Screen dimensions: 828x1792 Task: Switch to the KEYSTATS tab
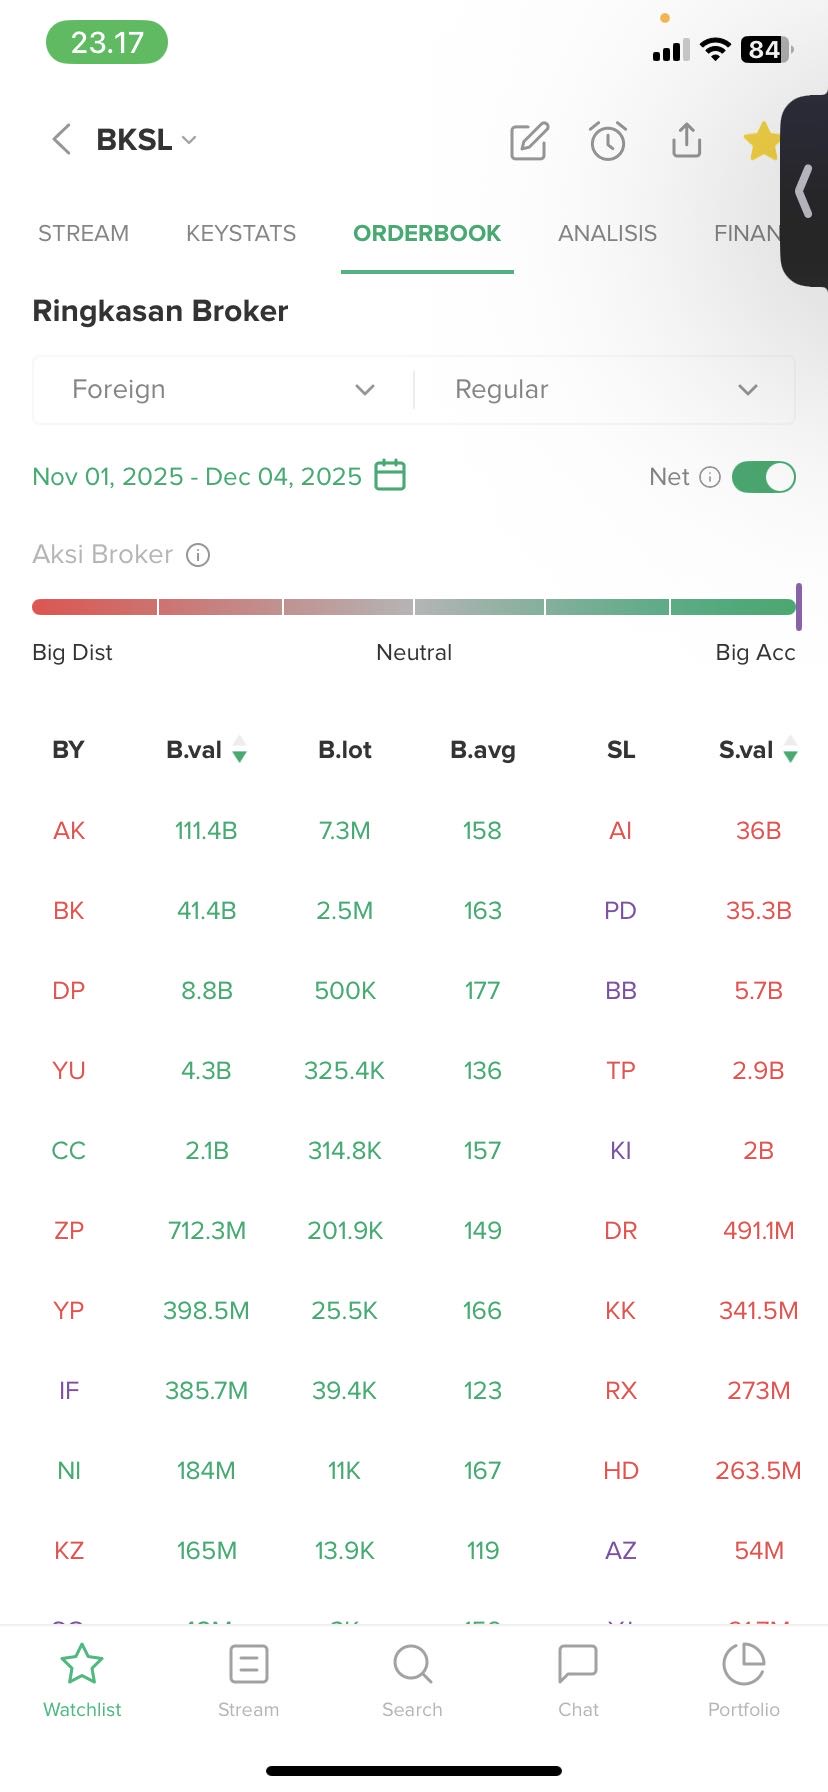point(241,234)
